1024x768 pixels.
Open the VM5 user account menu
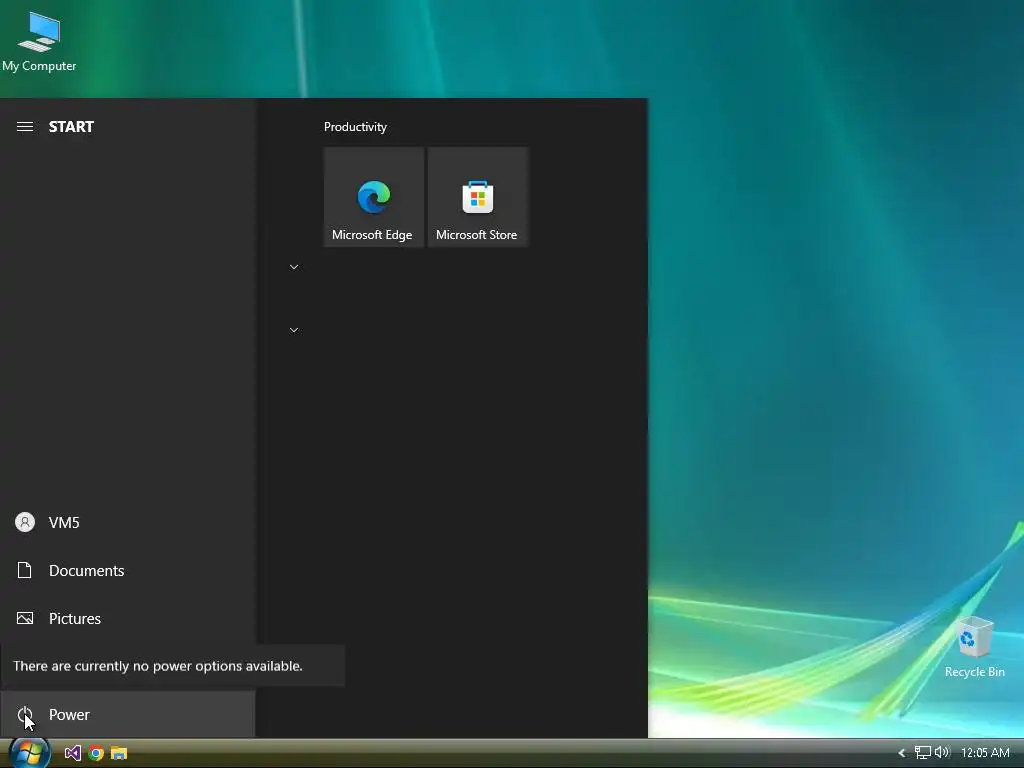[127, 522]
